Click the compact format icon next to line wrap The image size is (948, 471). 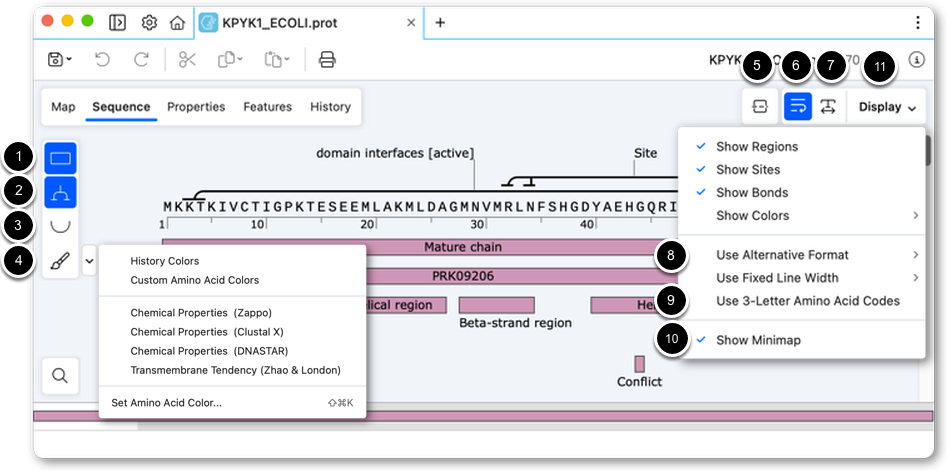pyautogui.click(x=759, y=106)
